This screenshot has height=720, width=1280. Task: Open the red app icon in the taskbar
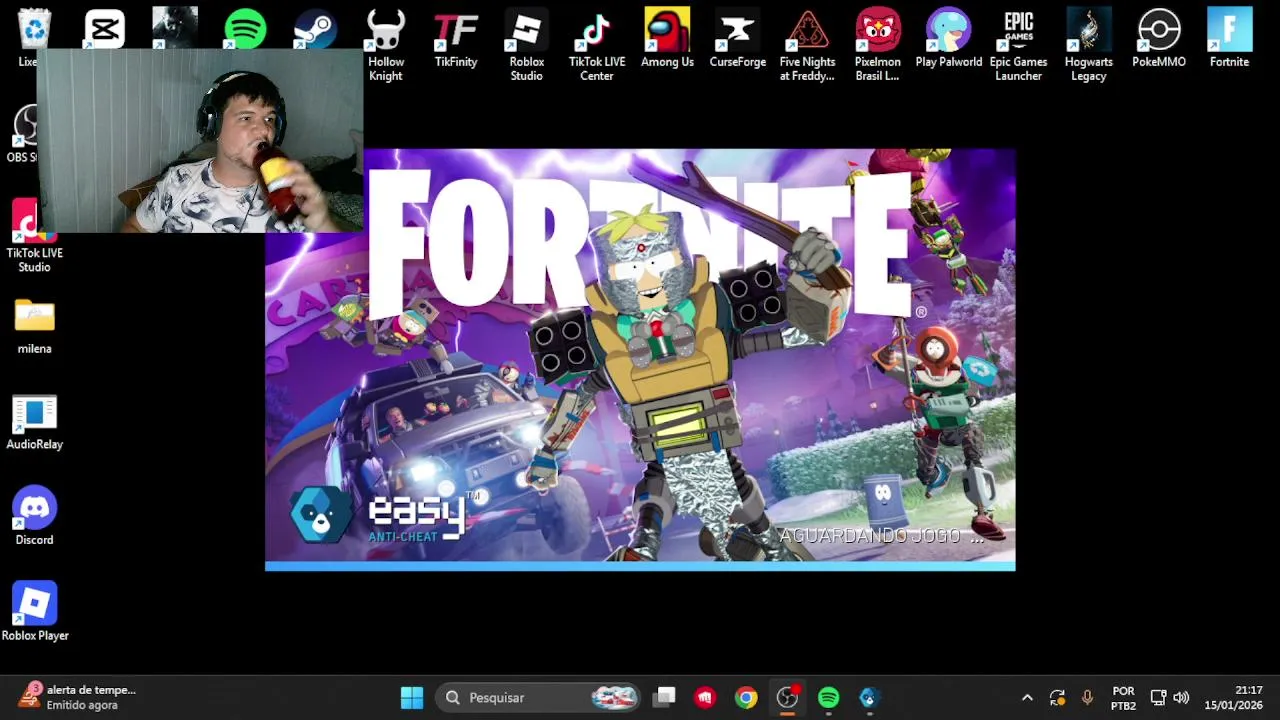(x=706, y=698)
